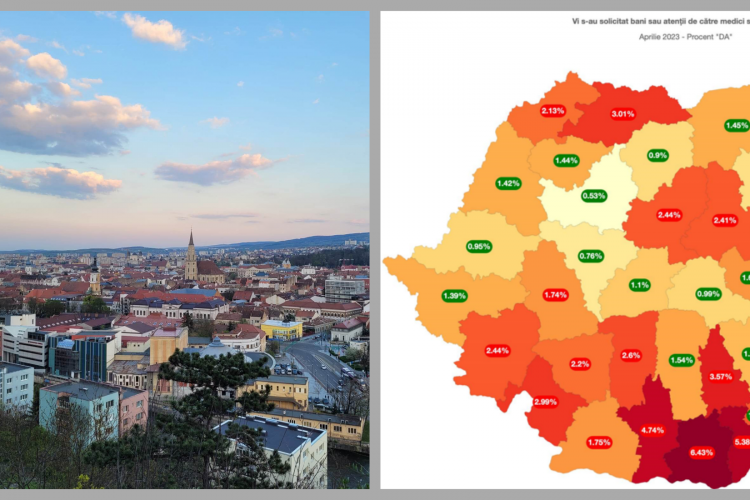Click the green 0.53% county label
The width and height of the screenshot is (750, 500).
coord(594,196)
